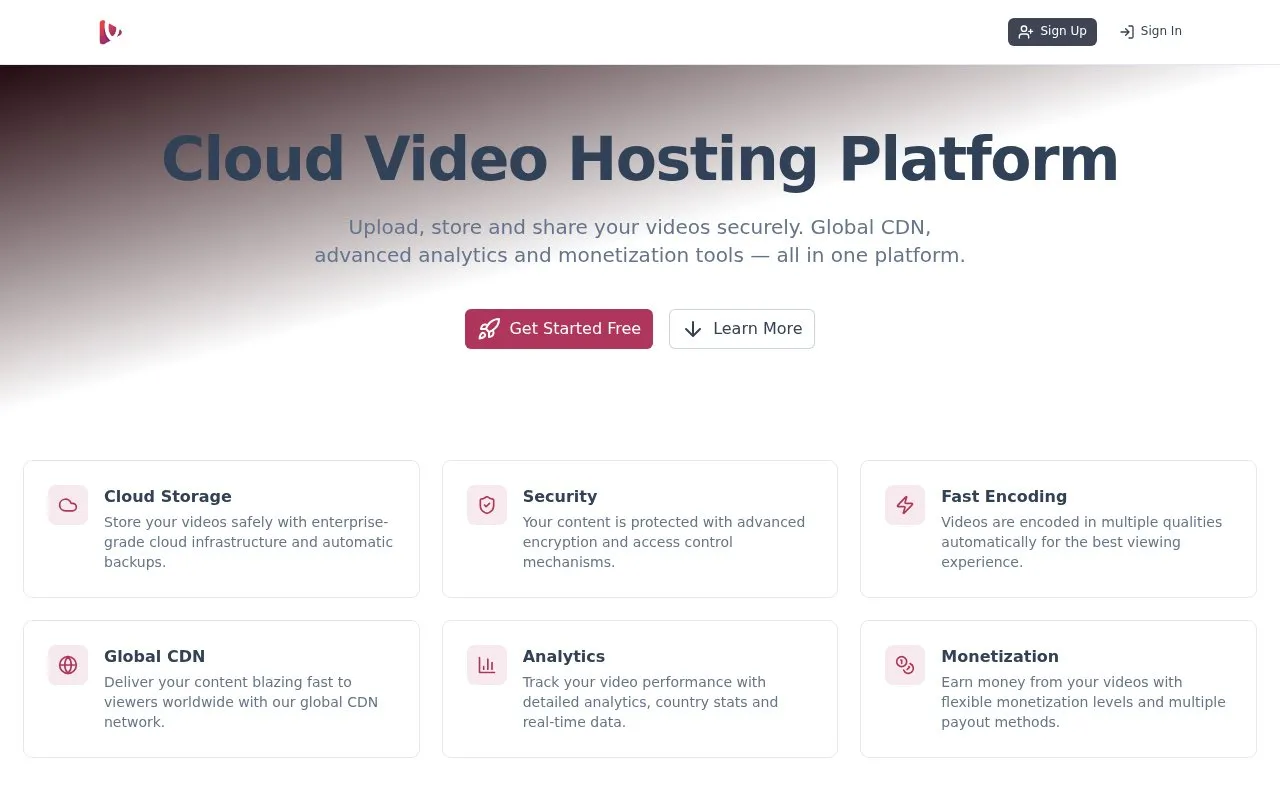This screenshot has height=800, width=1280.
Task: Click the Security shield icon
Action: [x=487, y=505]
